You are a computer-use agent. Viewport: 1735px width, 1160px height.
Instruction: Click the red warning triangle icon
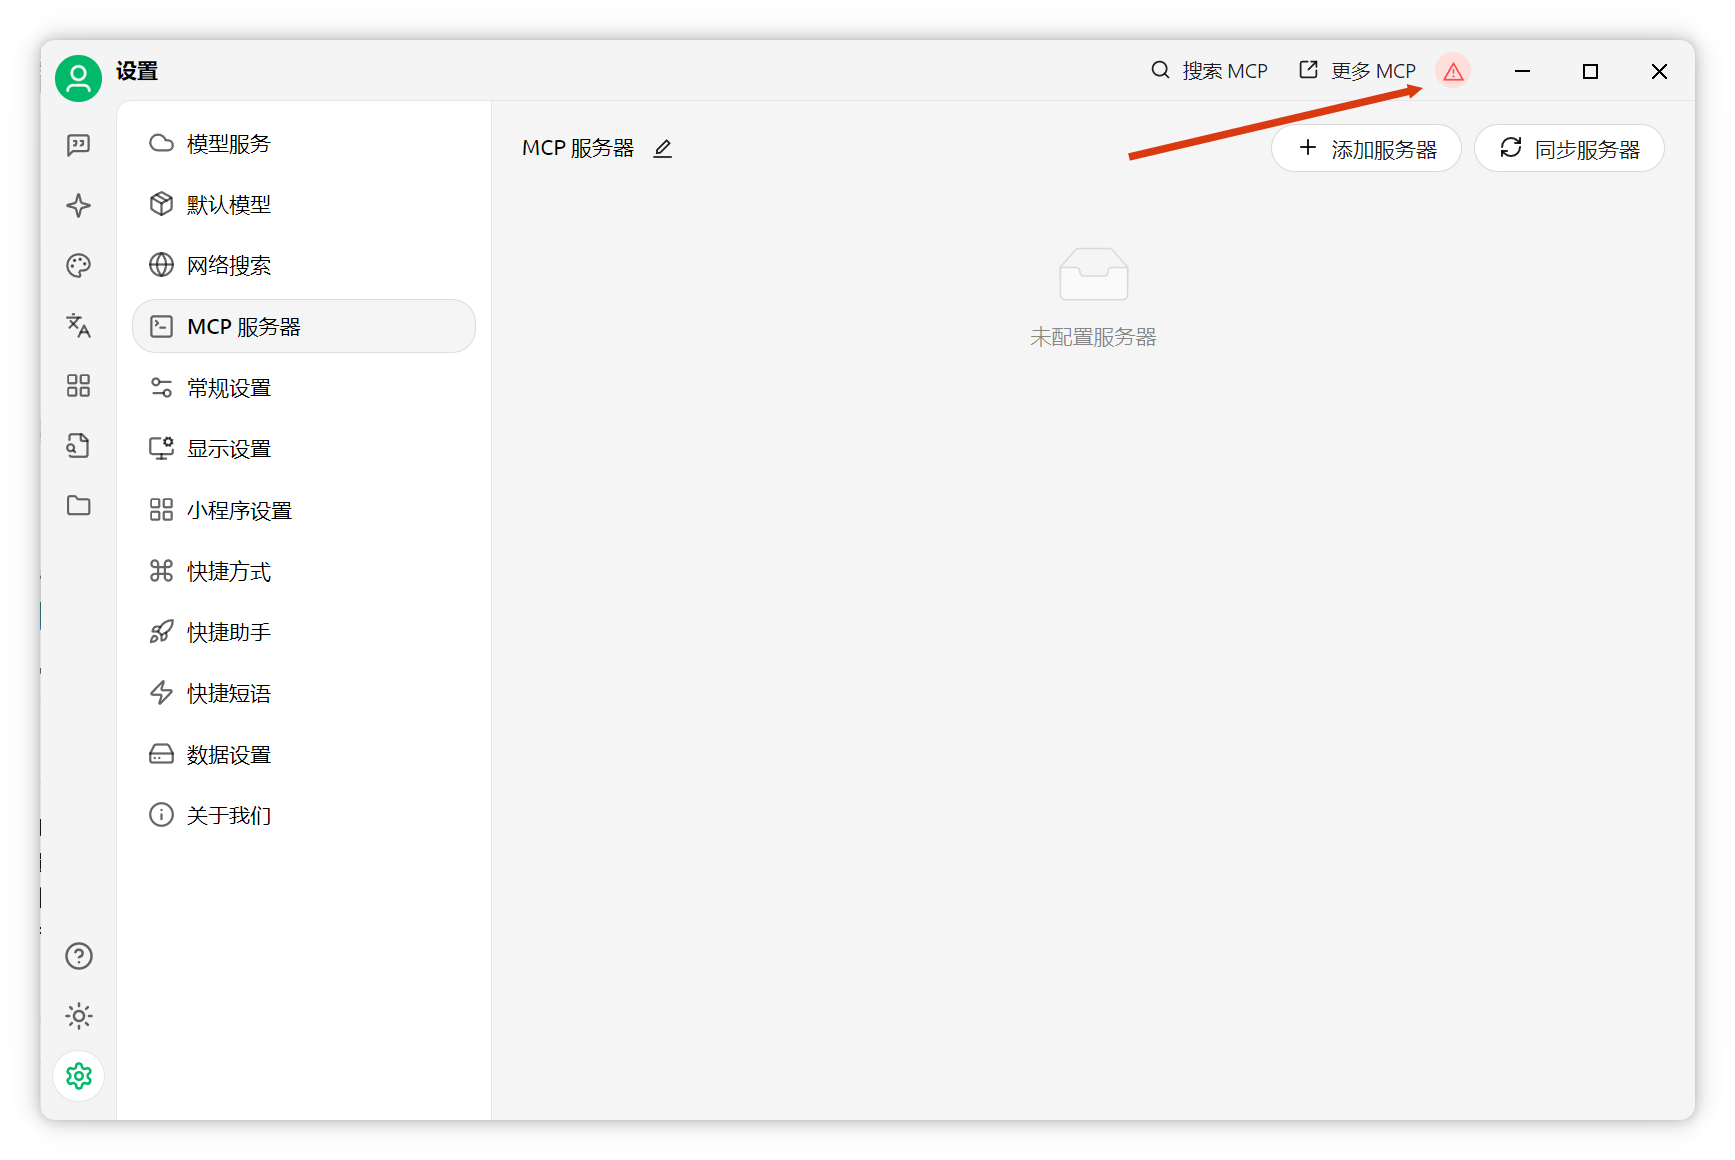(x=1453, y=71)
